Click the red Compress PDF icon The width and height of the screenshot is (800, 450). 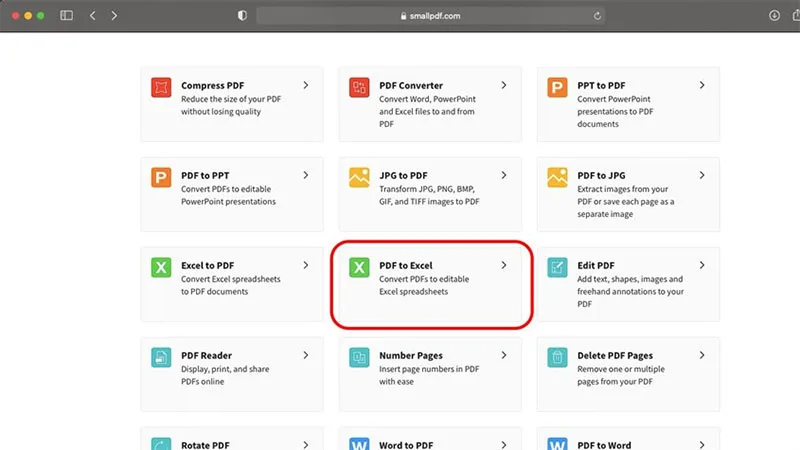pos(161,87)
